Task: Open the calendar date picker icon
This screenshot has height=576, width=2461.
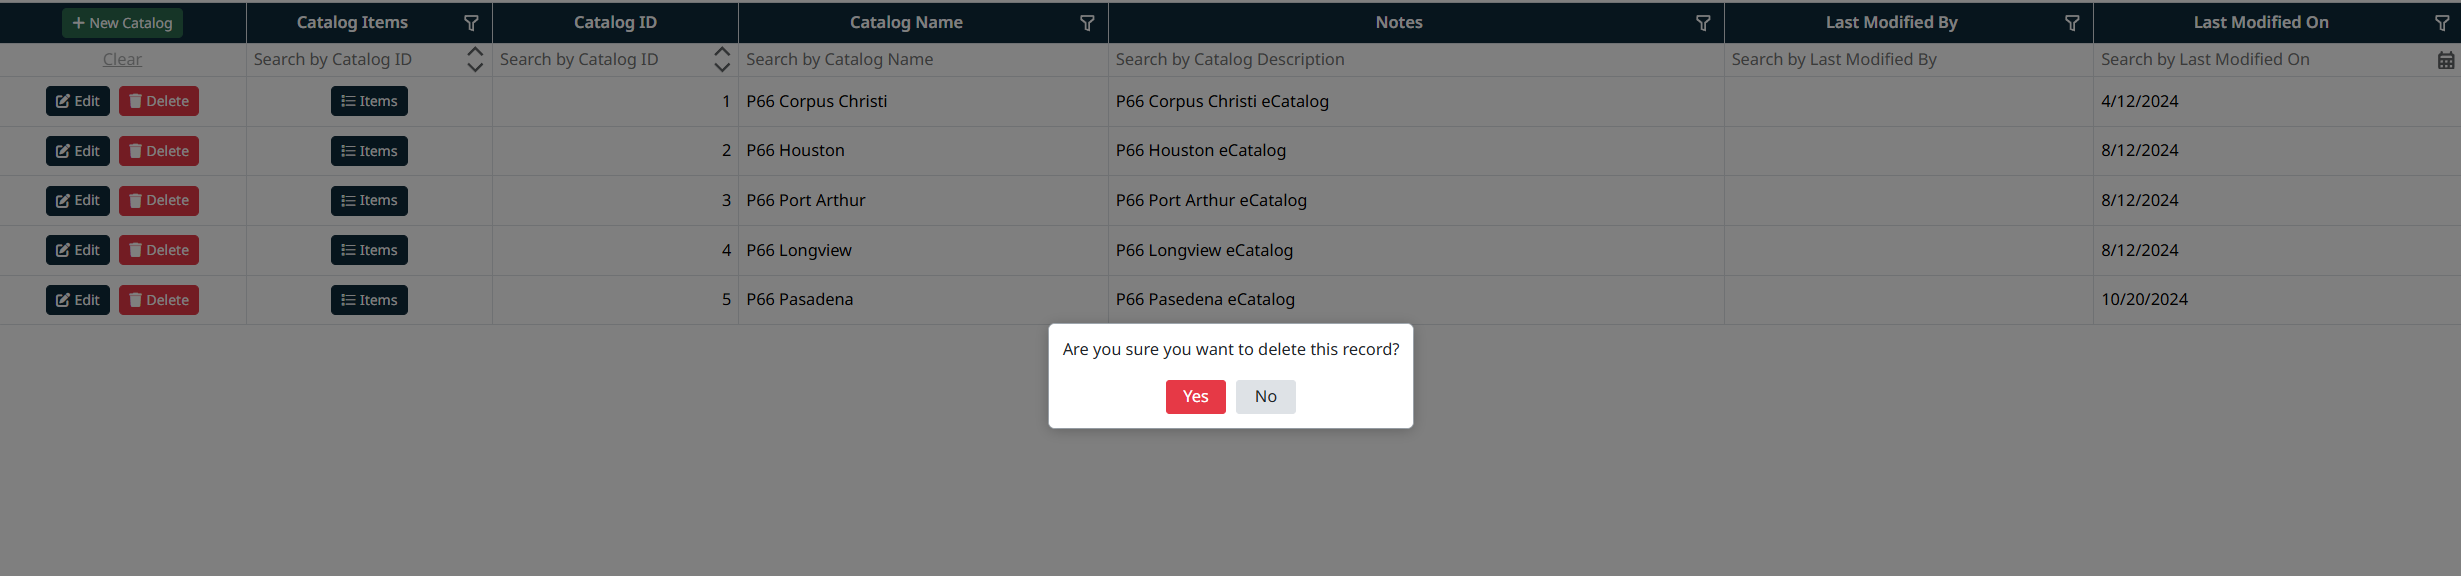Action: pos(2446,60)
